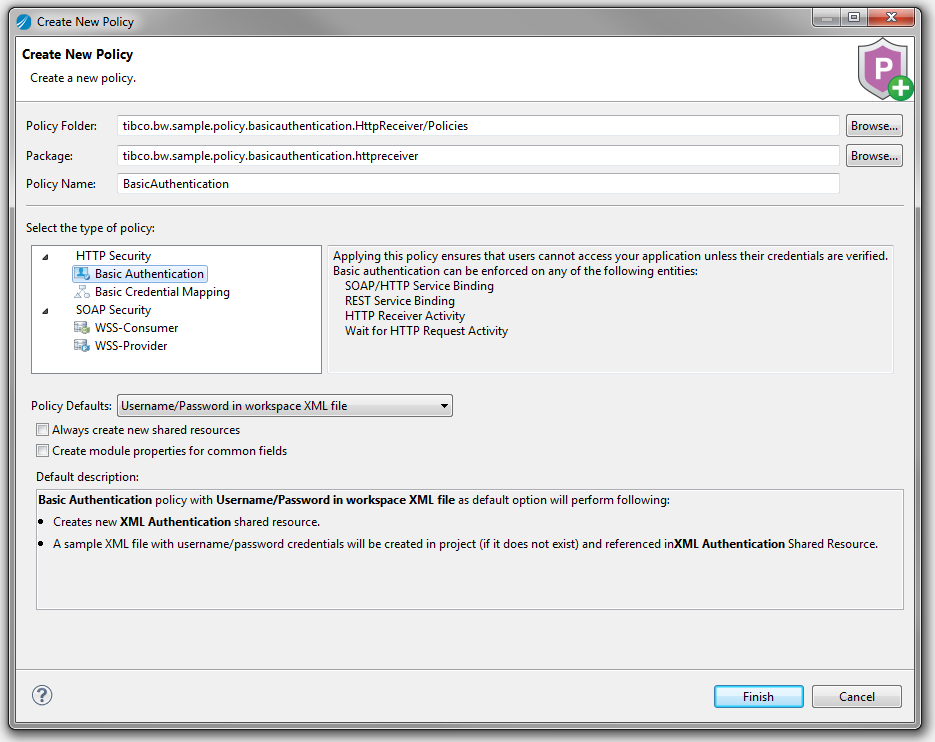The height and width of the screenshot is (742, 935).
Task: Click into the Policy Name field
Action: coord(478,184)
